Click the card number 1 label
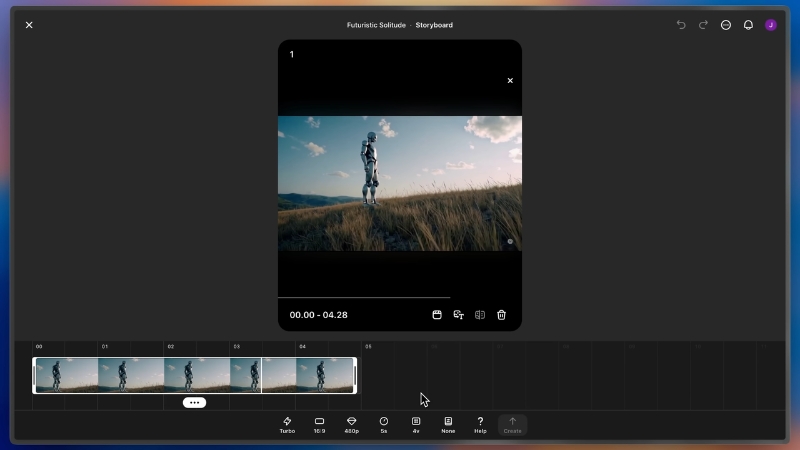 click(292, 54)
